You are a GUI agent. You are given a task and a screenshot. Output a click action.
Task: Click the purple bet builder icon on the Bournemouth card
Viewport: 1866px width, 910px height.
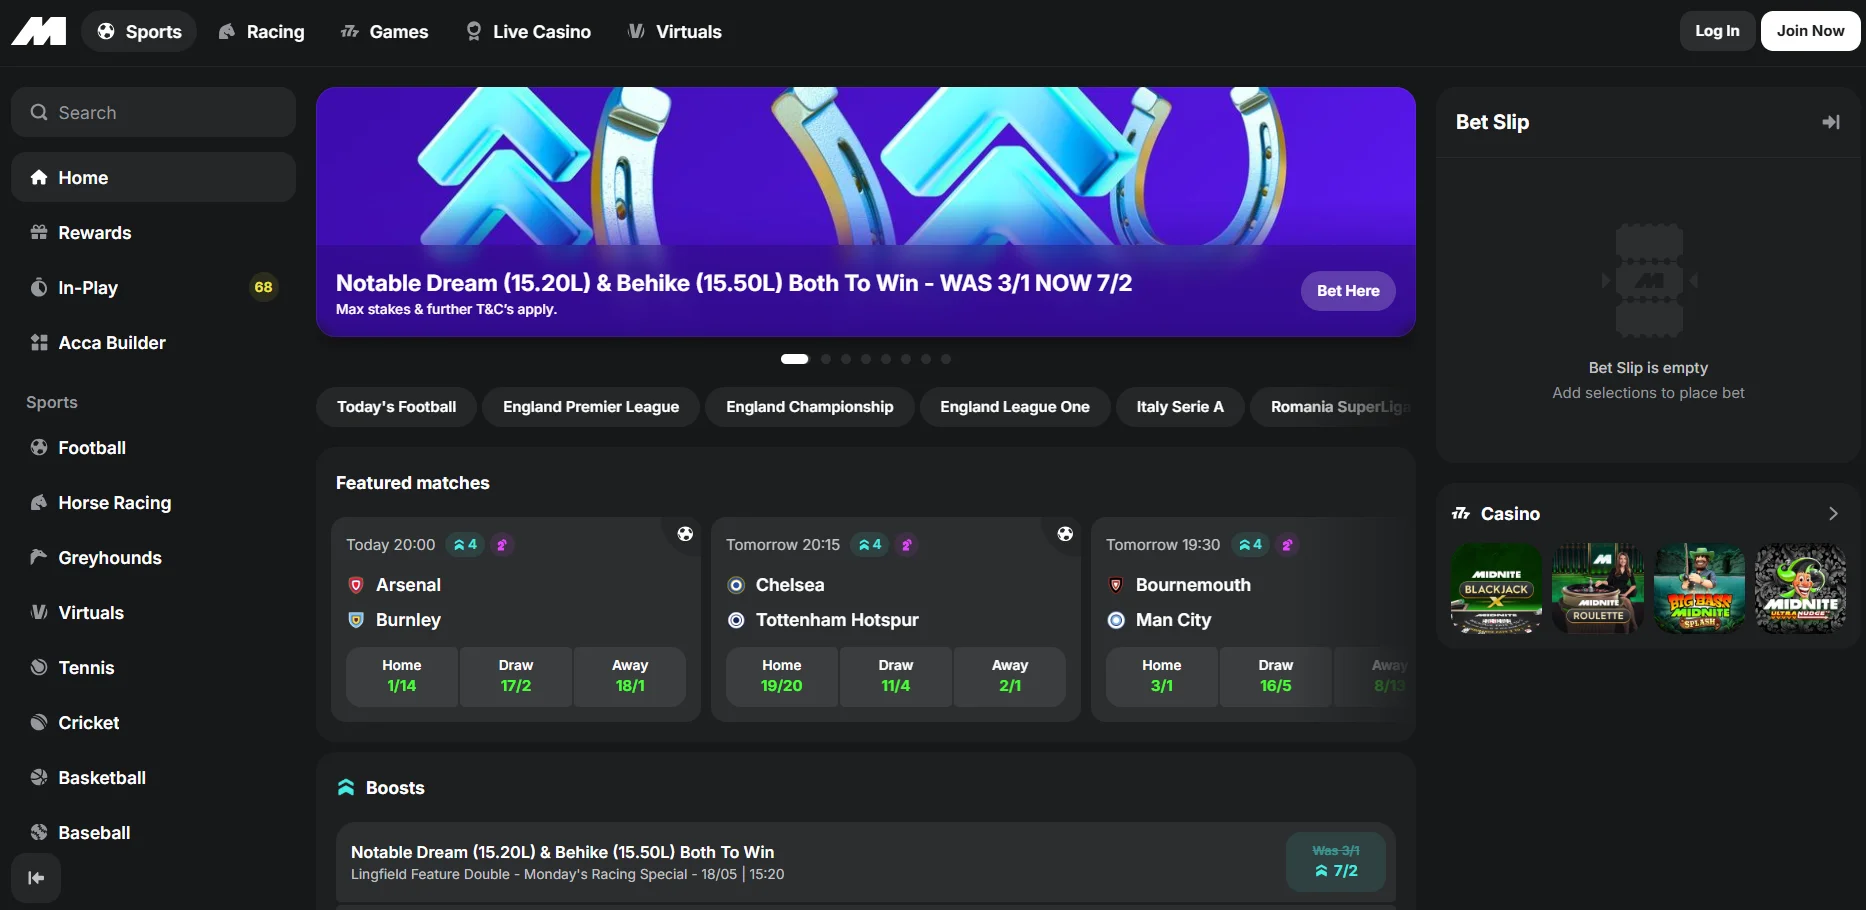coord(1287,545)
